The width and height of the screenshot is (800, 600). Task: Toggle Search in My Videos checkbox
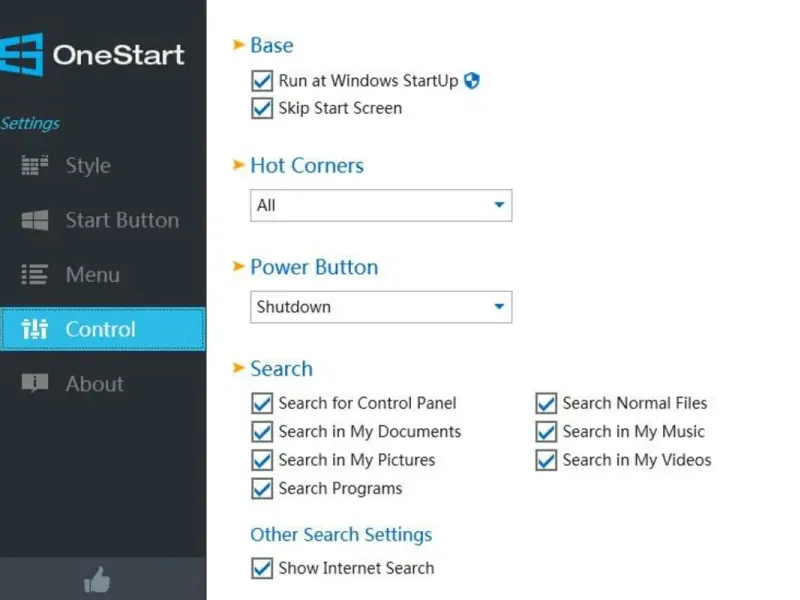click(546, 460)
